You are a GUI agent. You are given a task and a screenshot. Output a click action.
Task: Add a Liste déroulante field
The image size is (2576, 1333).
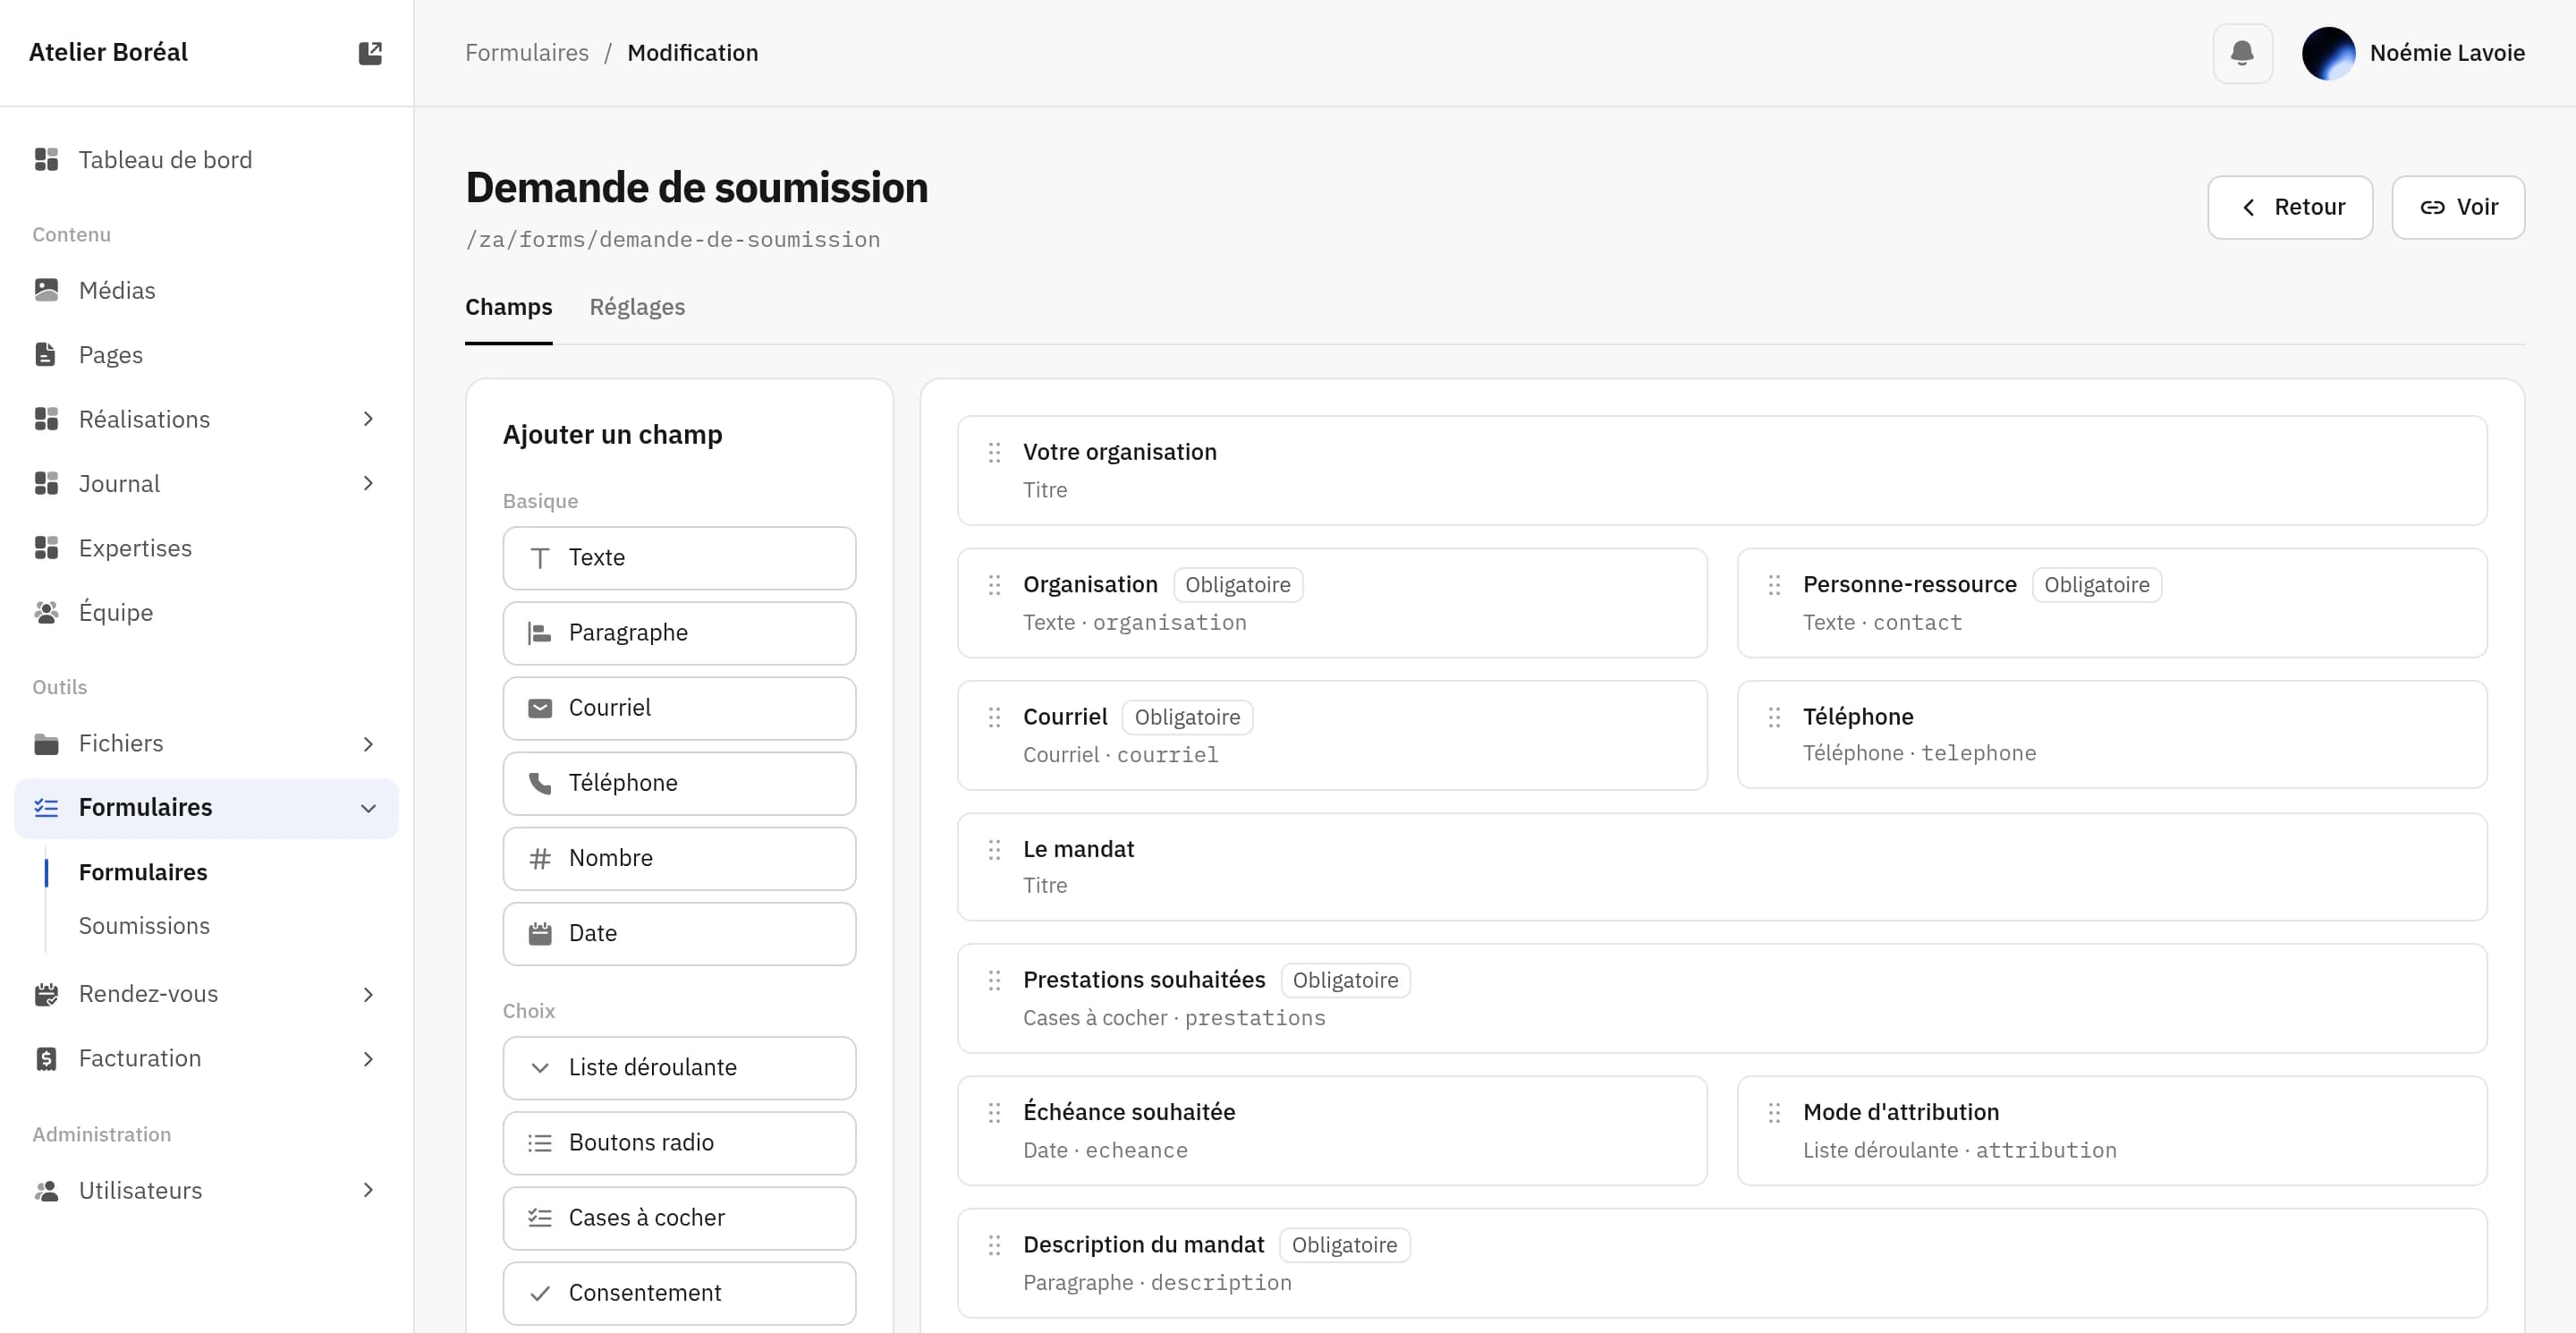pyautogui.click(x=679, y=1068)
